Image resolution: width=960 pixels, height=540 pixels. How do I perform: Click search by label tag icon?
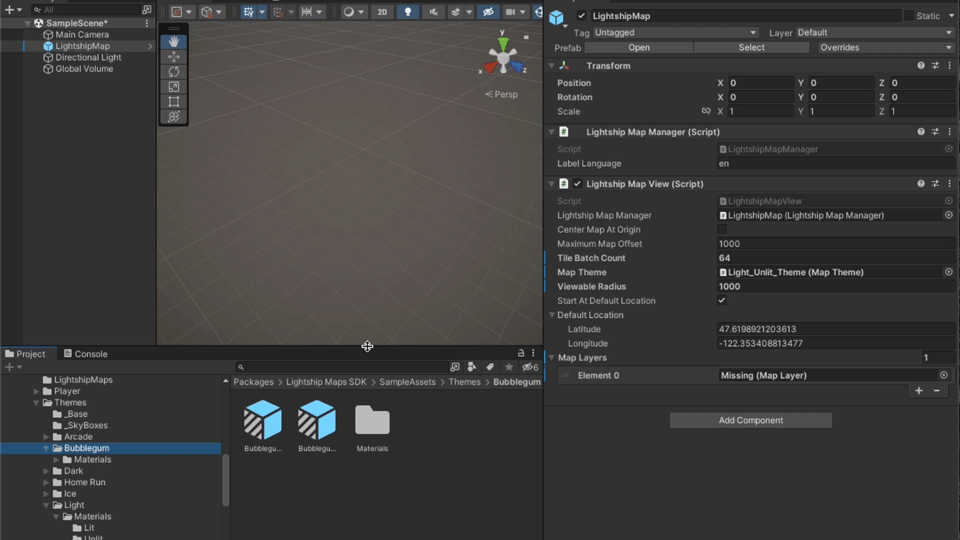(490, 367)
